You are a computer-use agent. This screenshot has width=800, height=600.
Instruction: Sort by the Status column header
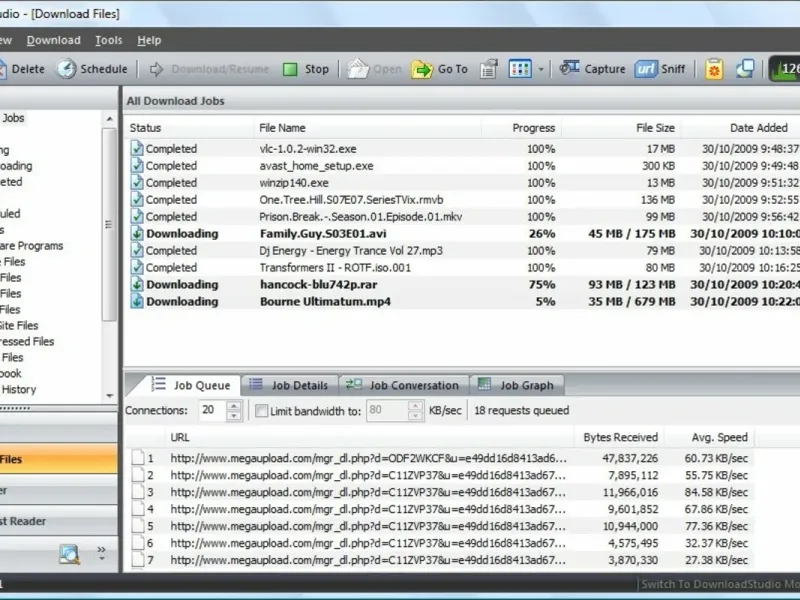point(189,128)
